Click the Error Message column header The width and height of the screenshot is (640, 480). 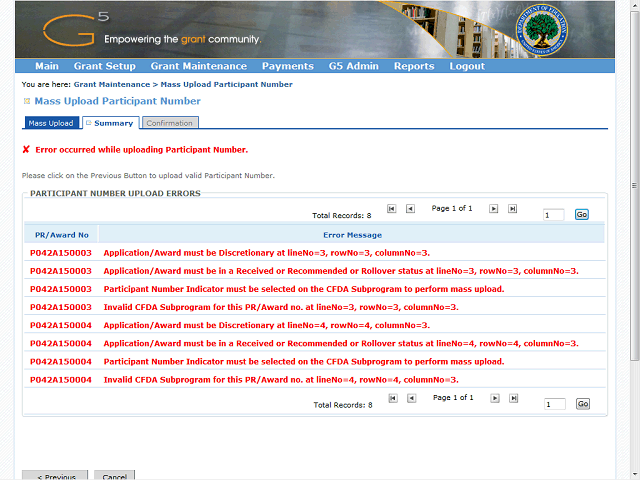click(x=353, y=235)
